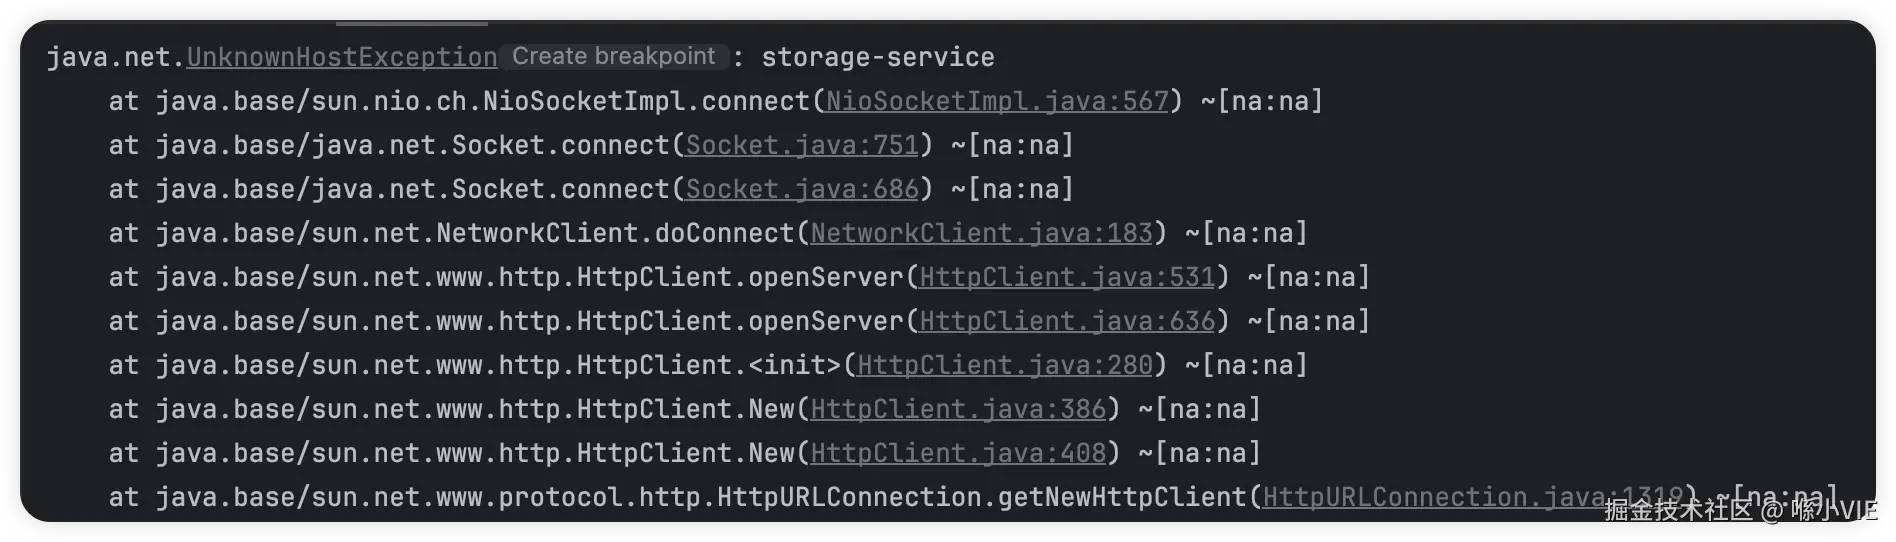Open HttpURLConnection.java:1319 source link
The width and height of the screenshot is (1896, 542).
(x=1472, y=497)
